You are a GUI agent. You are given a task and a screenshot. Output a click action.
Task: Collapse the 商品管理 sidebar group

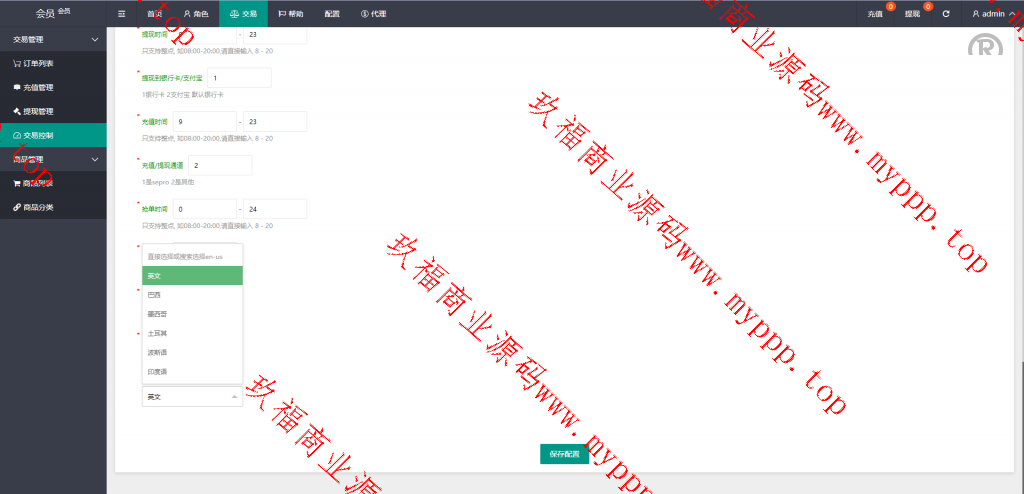(94, 159)
